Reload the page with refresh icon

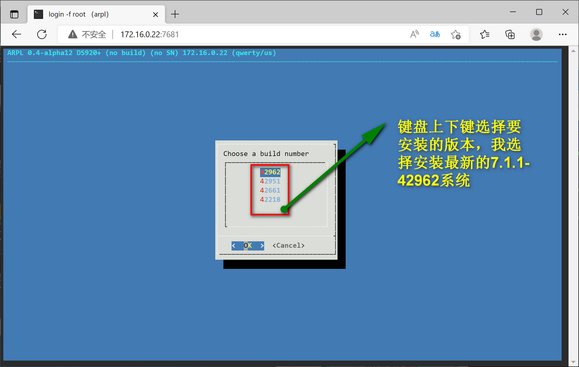point(42,34)
